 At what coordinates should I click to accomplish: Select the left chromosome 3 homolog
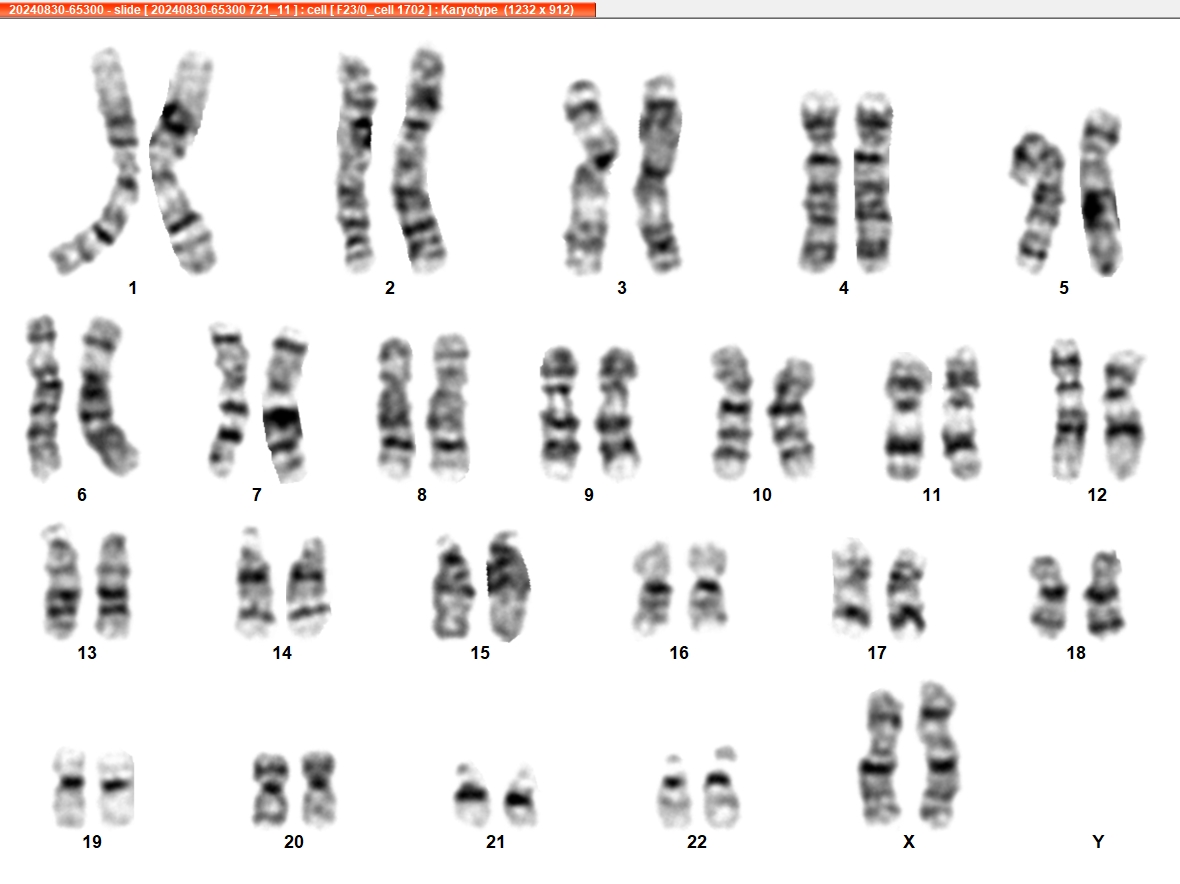(x=591, y=176)
